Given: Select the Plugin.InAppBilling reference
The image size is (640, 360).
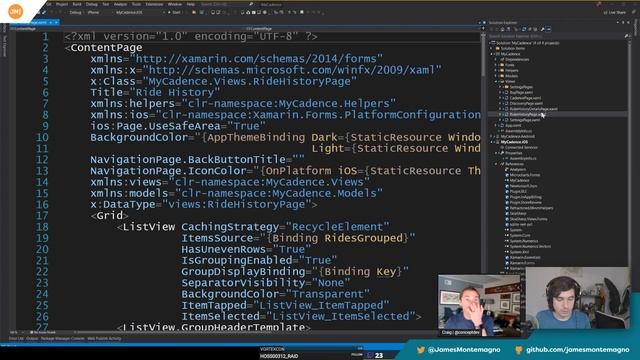Looking at the screenshot, I should 525,197.
